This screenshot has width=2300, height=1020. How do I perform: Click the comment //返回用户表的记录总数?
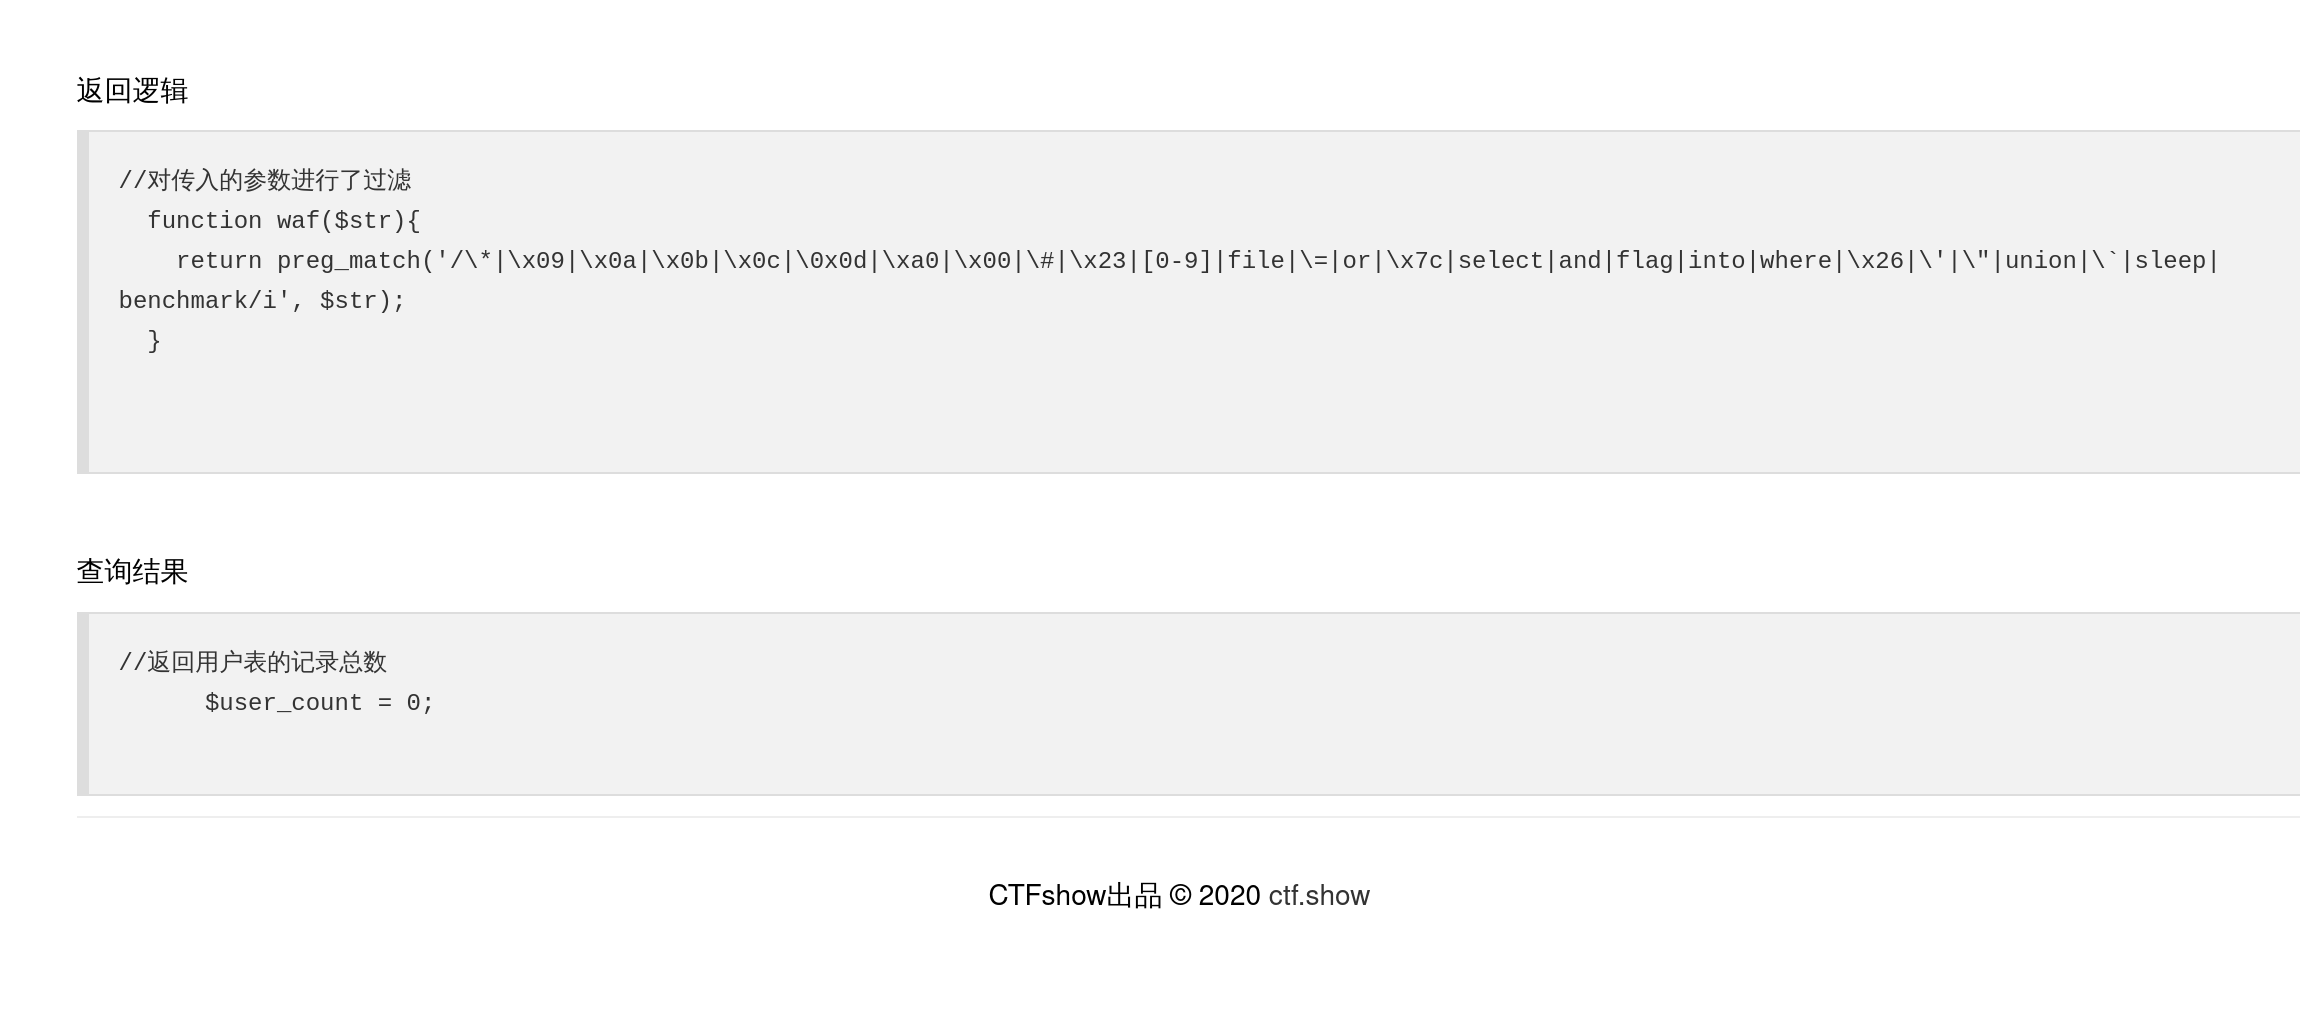click(253, 663)
